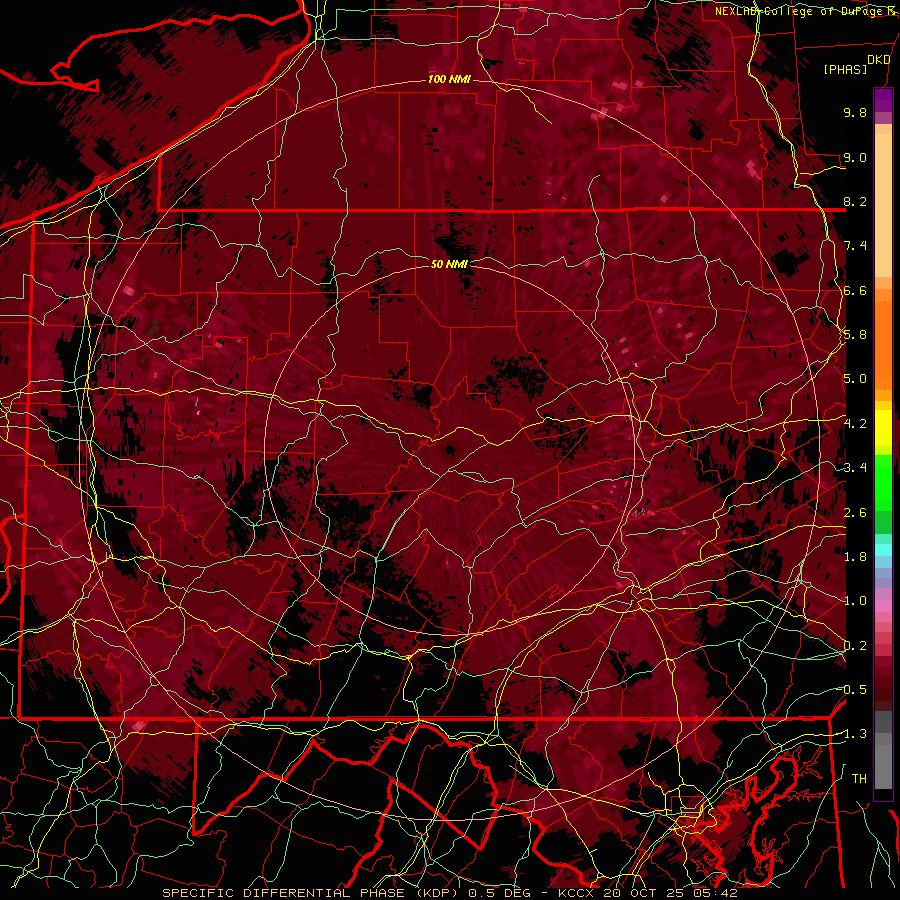Click the purple band atop the color scale

click(x=883, y=100)
